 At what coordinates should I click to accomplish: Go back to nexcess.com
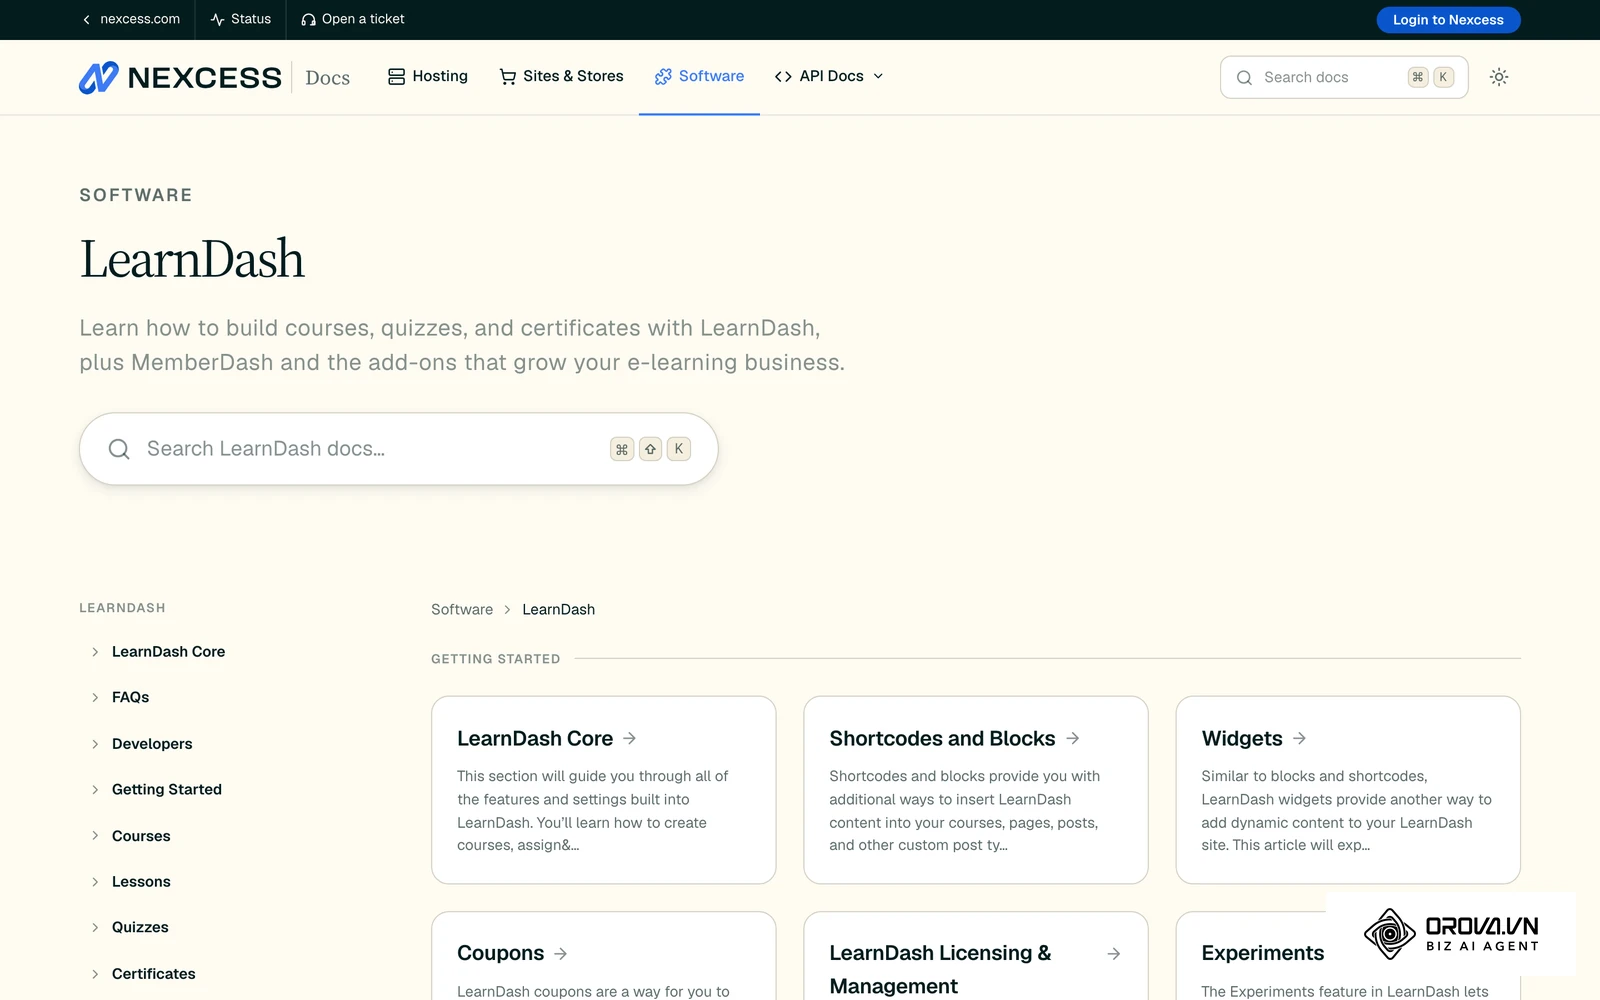click(131, 19)
